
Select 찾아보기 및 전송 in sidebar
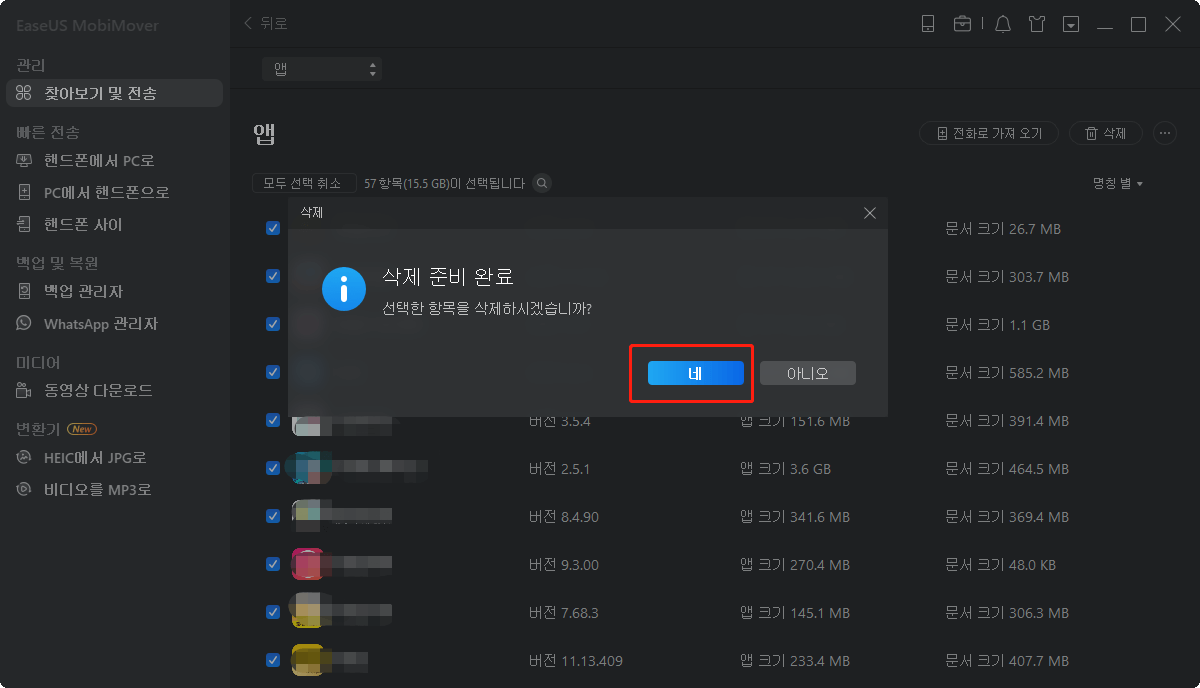pos(114,93)
